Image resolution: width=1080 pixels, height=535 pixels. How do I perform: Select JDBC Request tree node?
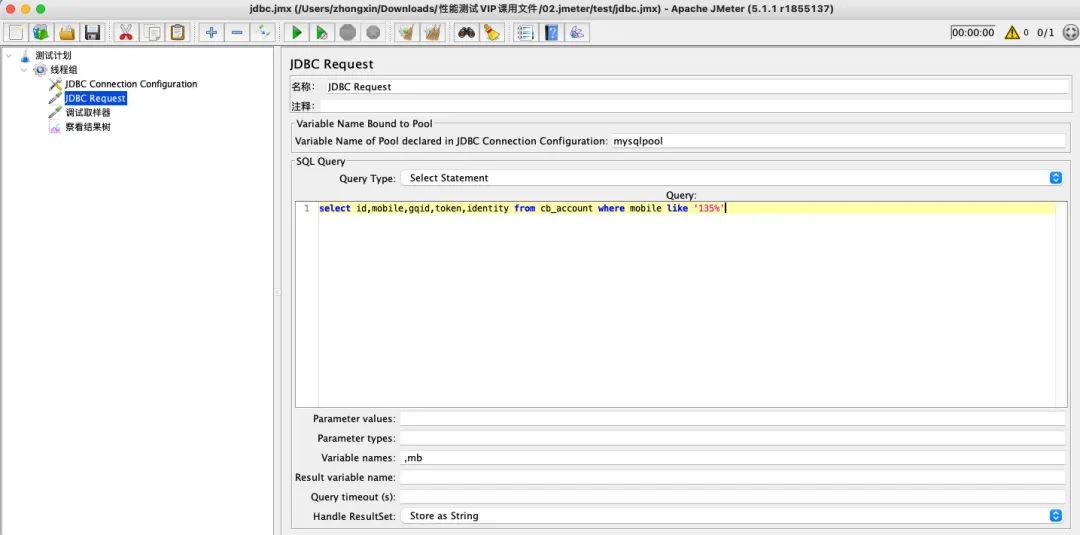tap(95, 98)
